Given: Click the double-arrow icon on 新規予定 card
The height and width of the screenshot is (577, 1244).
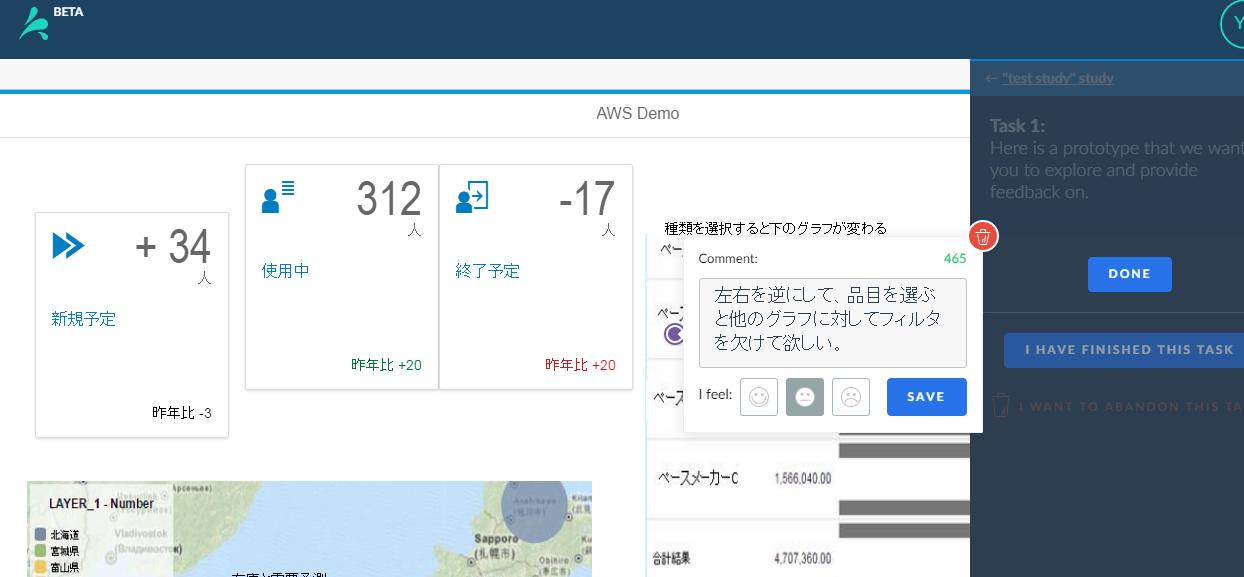Looking at the screenshot, I should [68, 246].
